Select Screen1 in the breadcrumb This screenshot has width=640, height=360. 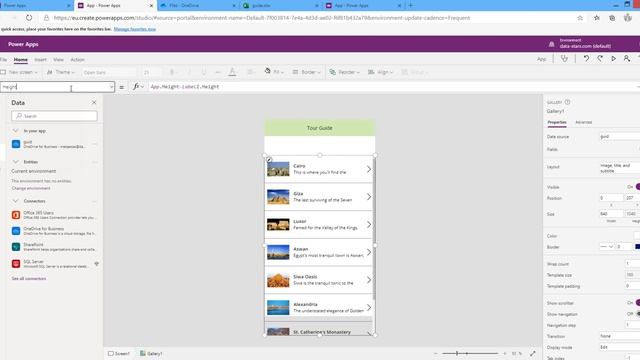tap(119, 353)
